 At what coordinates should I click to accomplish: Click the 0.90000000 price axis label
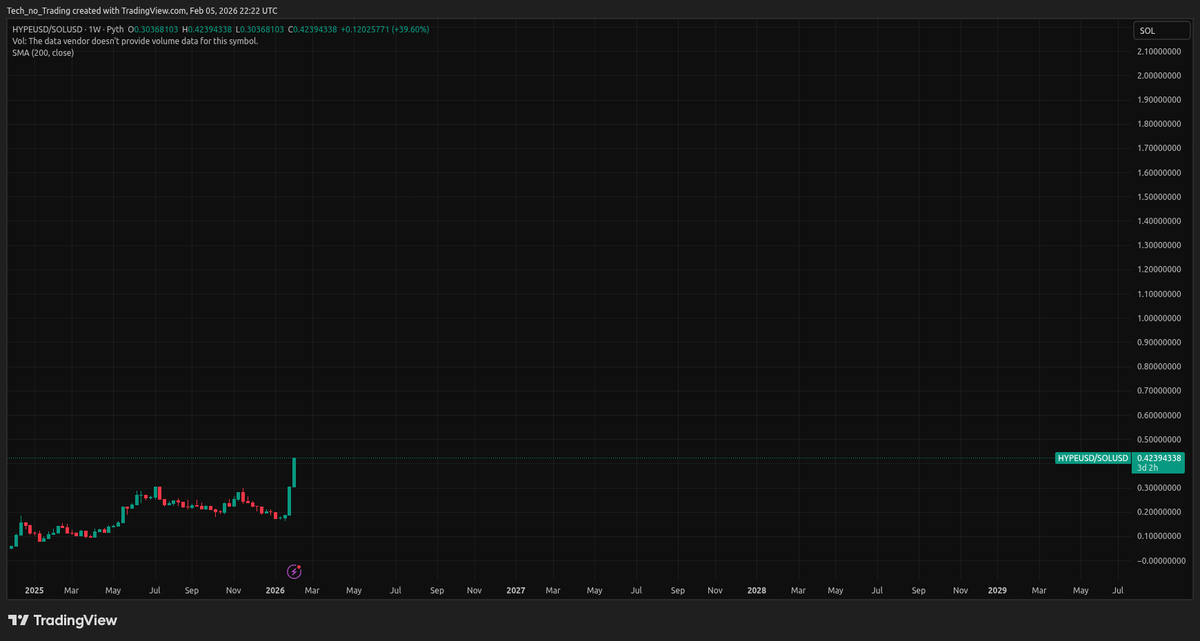click(1161, 342)
